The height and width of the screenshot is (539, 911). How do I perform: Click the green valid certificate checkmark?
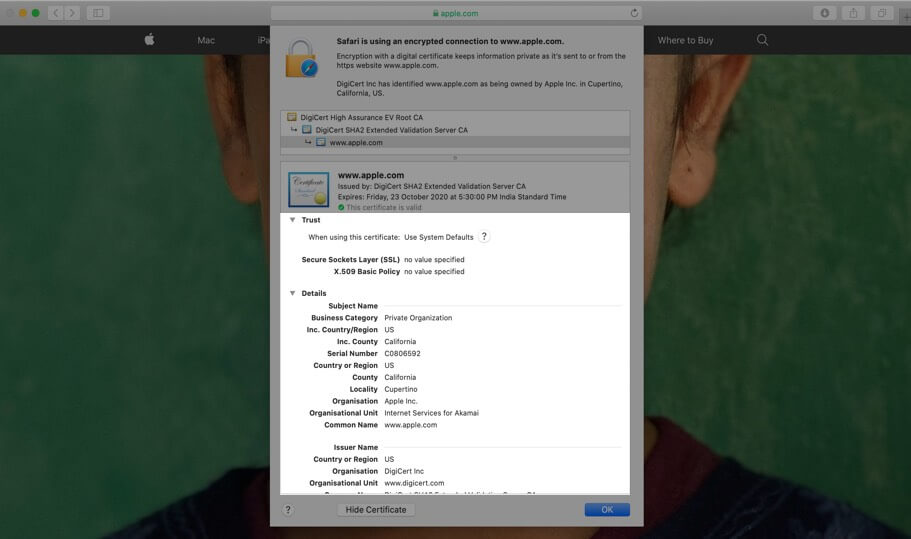(x=341, y=207)
